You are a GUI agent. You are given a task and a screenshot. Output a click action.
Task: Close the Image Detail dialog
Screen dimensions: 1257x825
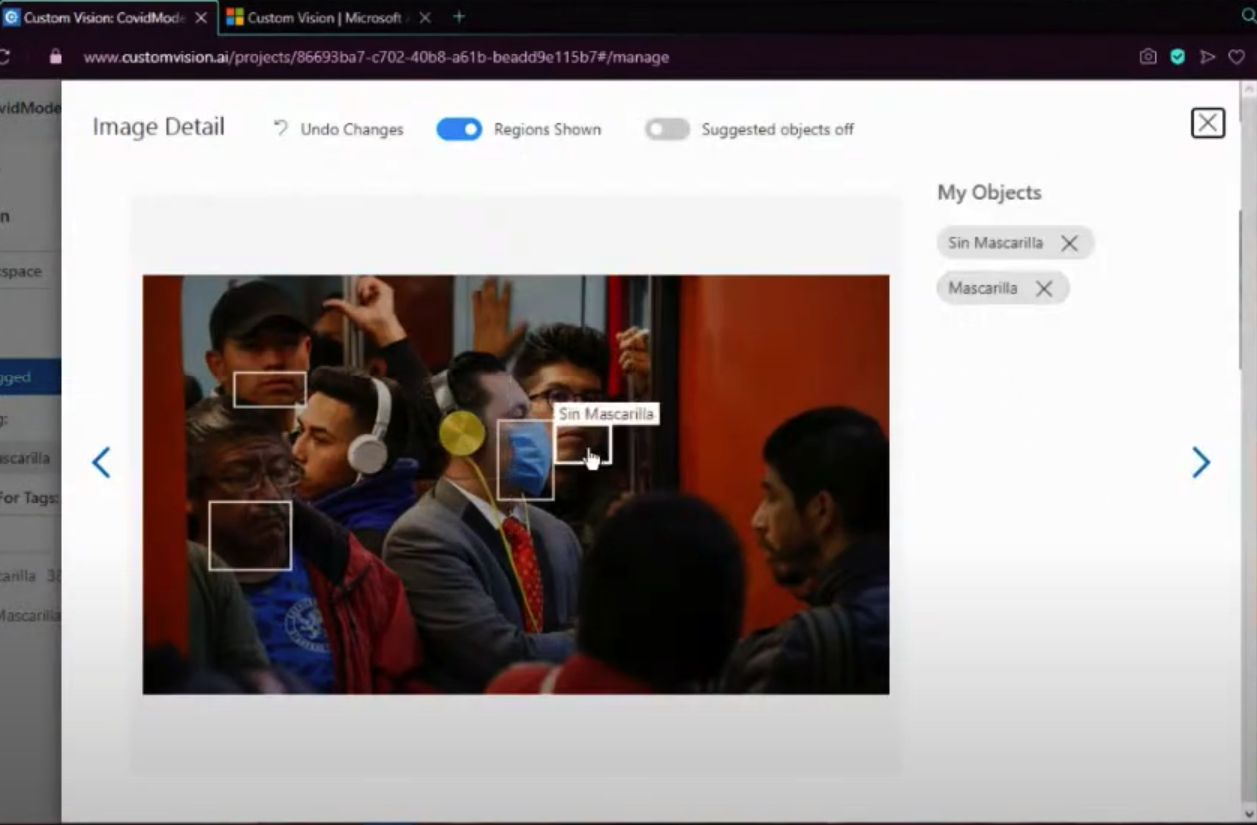tap(1207, 123)
